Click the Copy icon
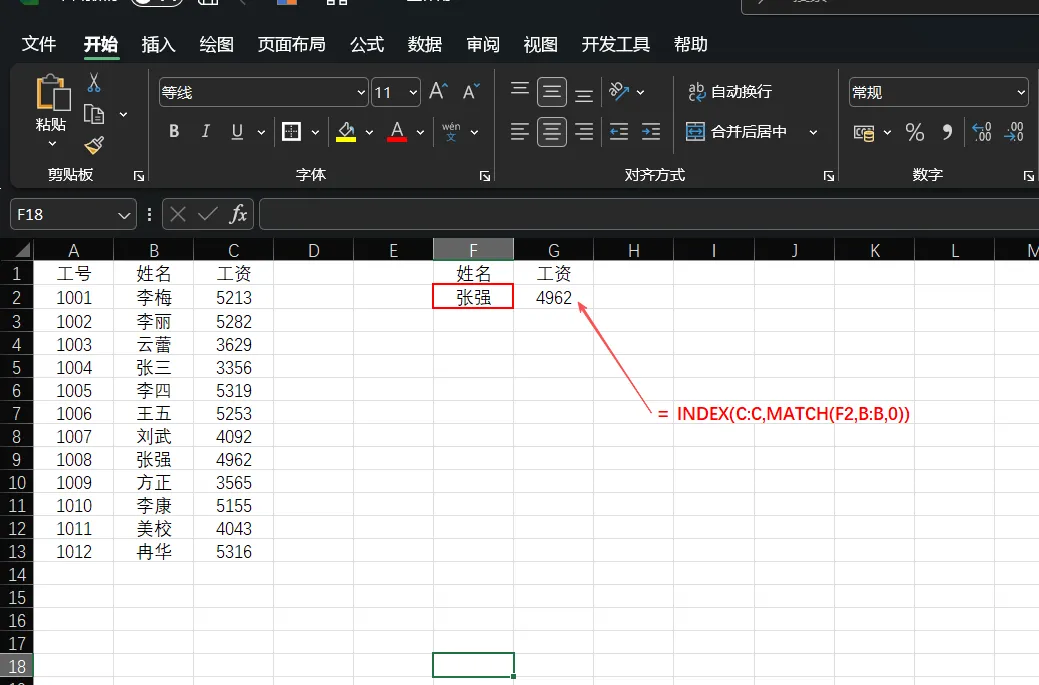This screenshot has height=685, width=1039. coord(93,115)
